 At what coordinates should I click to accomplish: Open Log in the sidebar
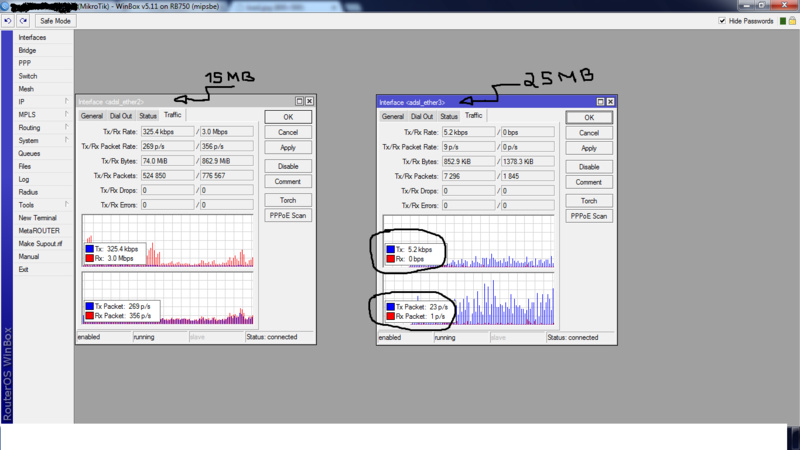click(23, 179)
